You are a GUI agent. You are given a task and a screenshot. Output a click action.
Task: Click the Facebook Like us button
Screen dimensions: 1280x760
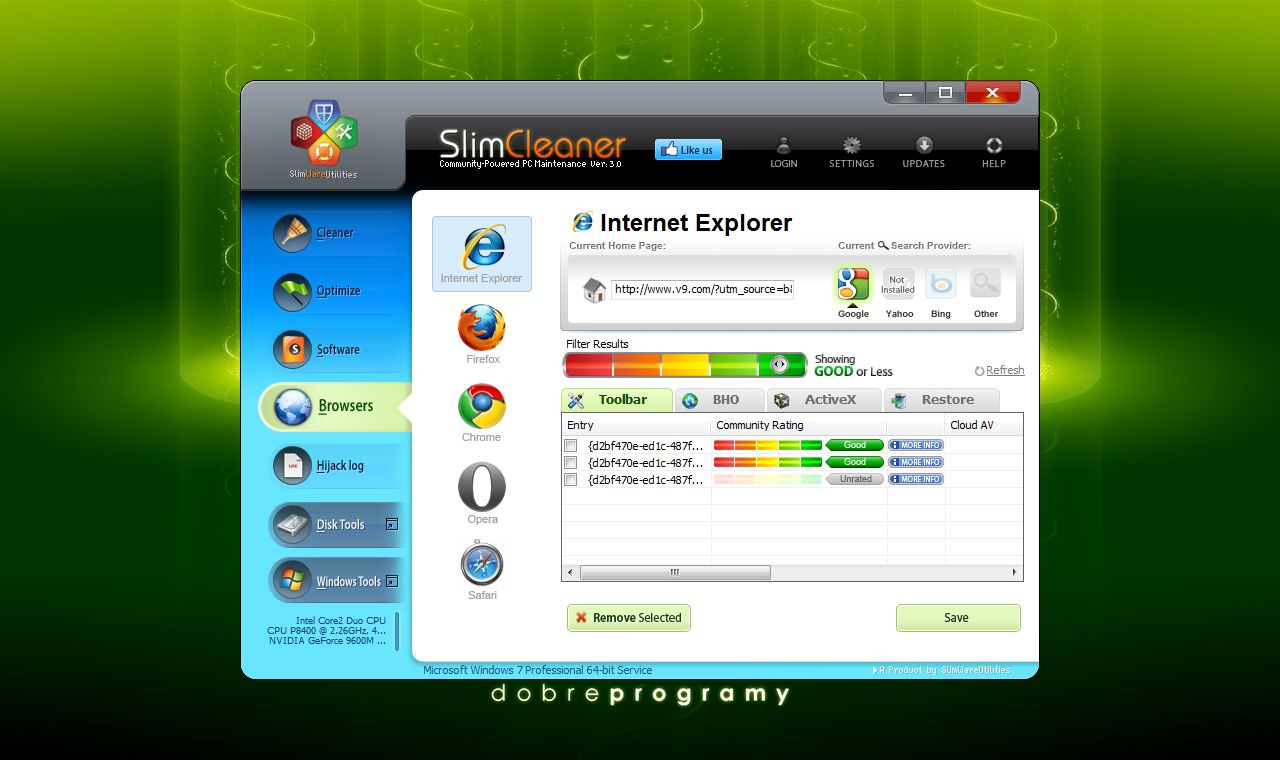point(688,150)
